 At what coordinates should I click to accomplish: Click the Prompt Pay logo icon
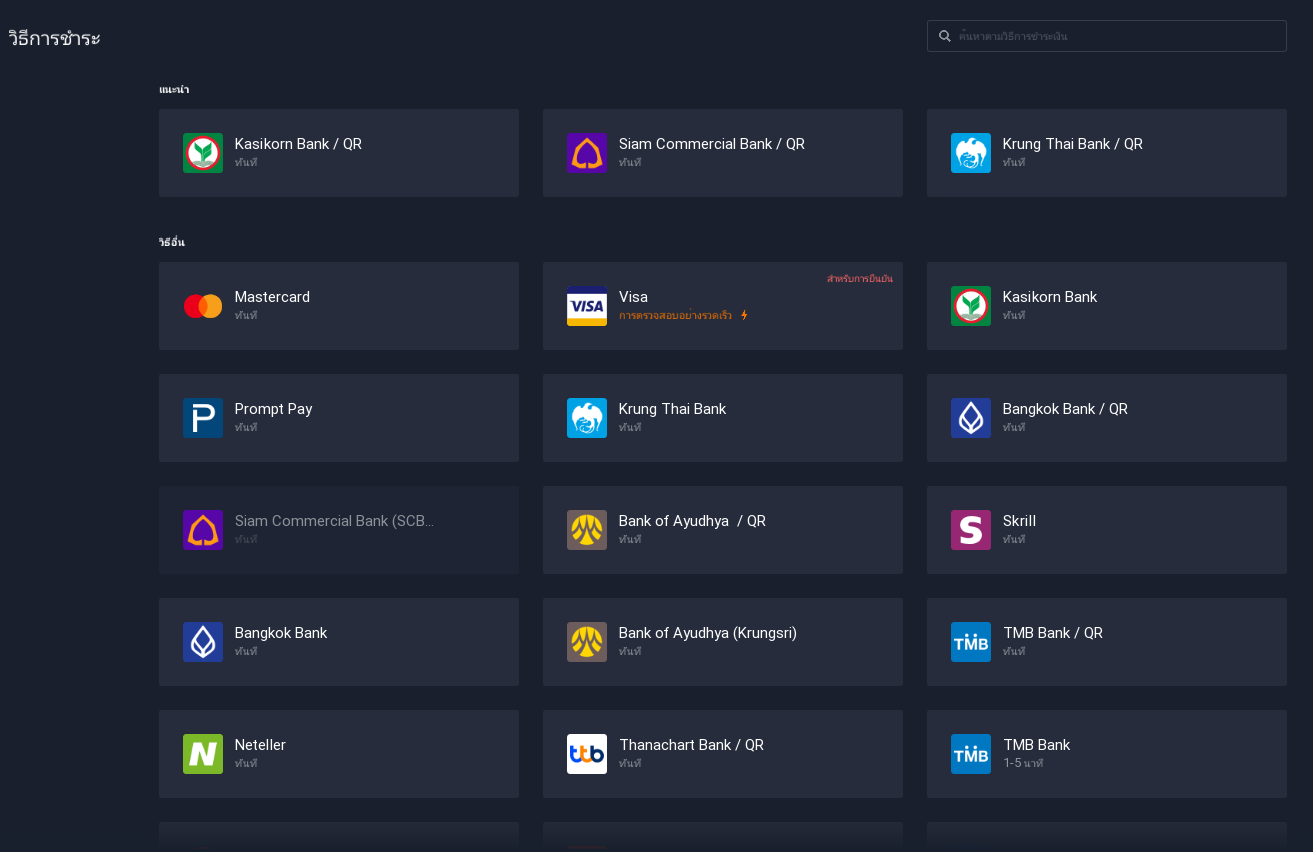(203, 418)
